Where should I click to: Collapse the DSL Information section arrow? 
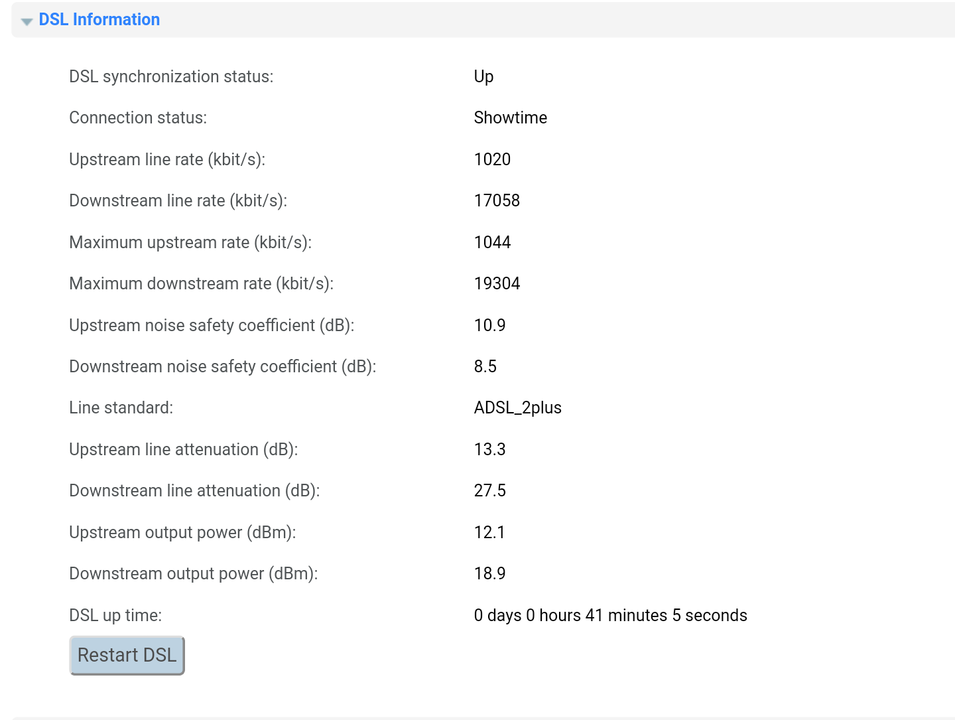26,21
